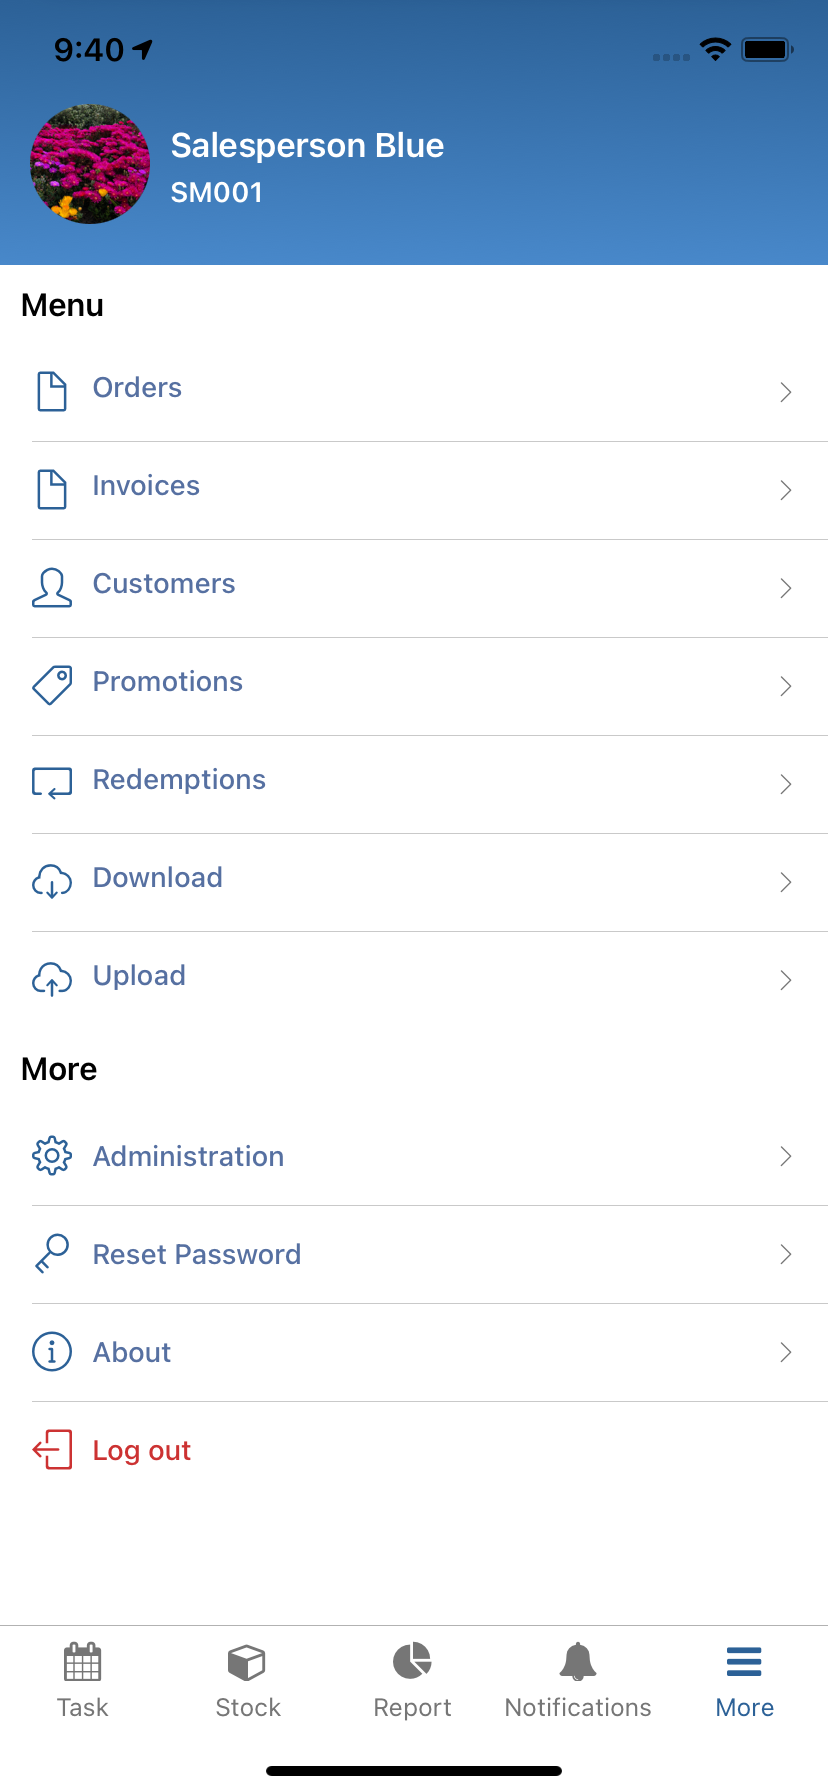Tap the Customers person icon
Screen dimensions: 828x1792
(x=52, y=588)
